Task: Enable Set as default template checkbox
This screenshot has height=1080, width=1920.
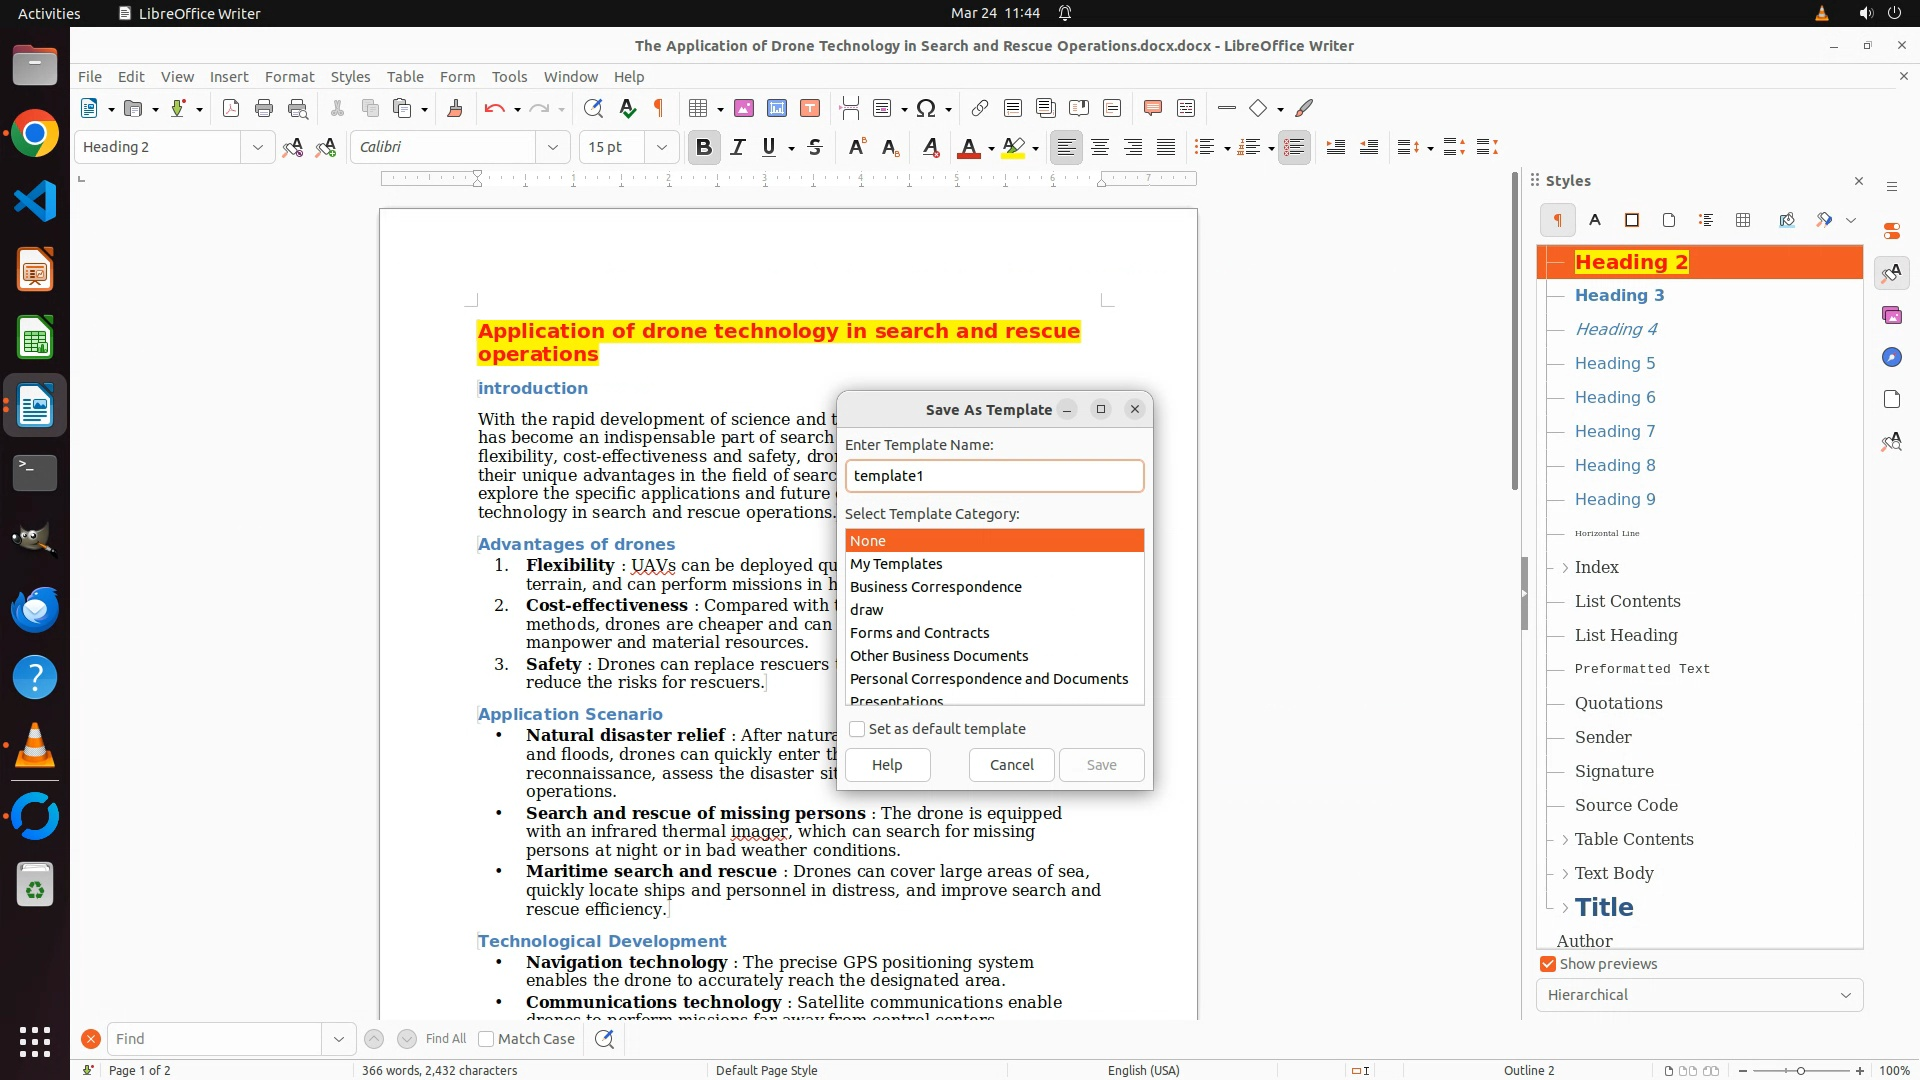Action: click(857, 729)
